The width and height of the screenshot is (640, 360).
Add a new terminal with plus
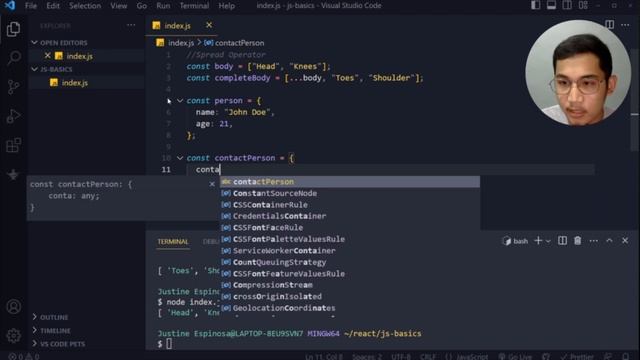pyautogui.click(x=538, y=241)
